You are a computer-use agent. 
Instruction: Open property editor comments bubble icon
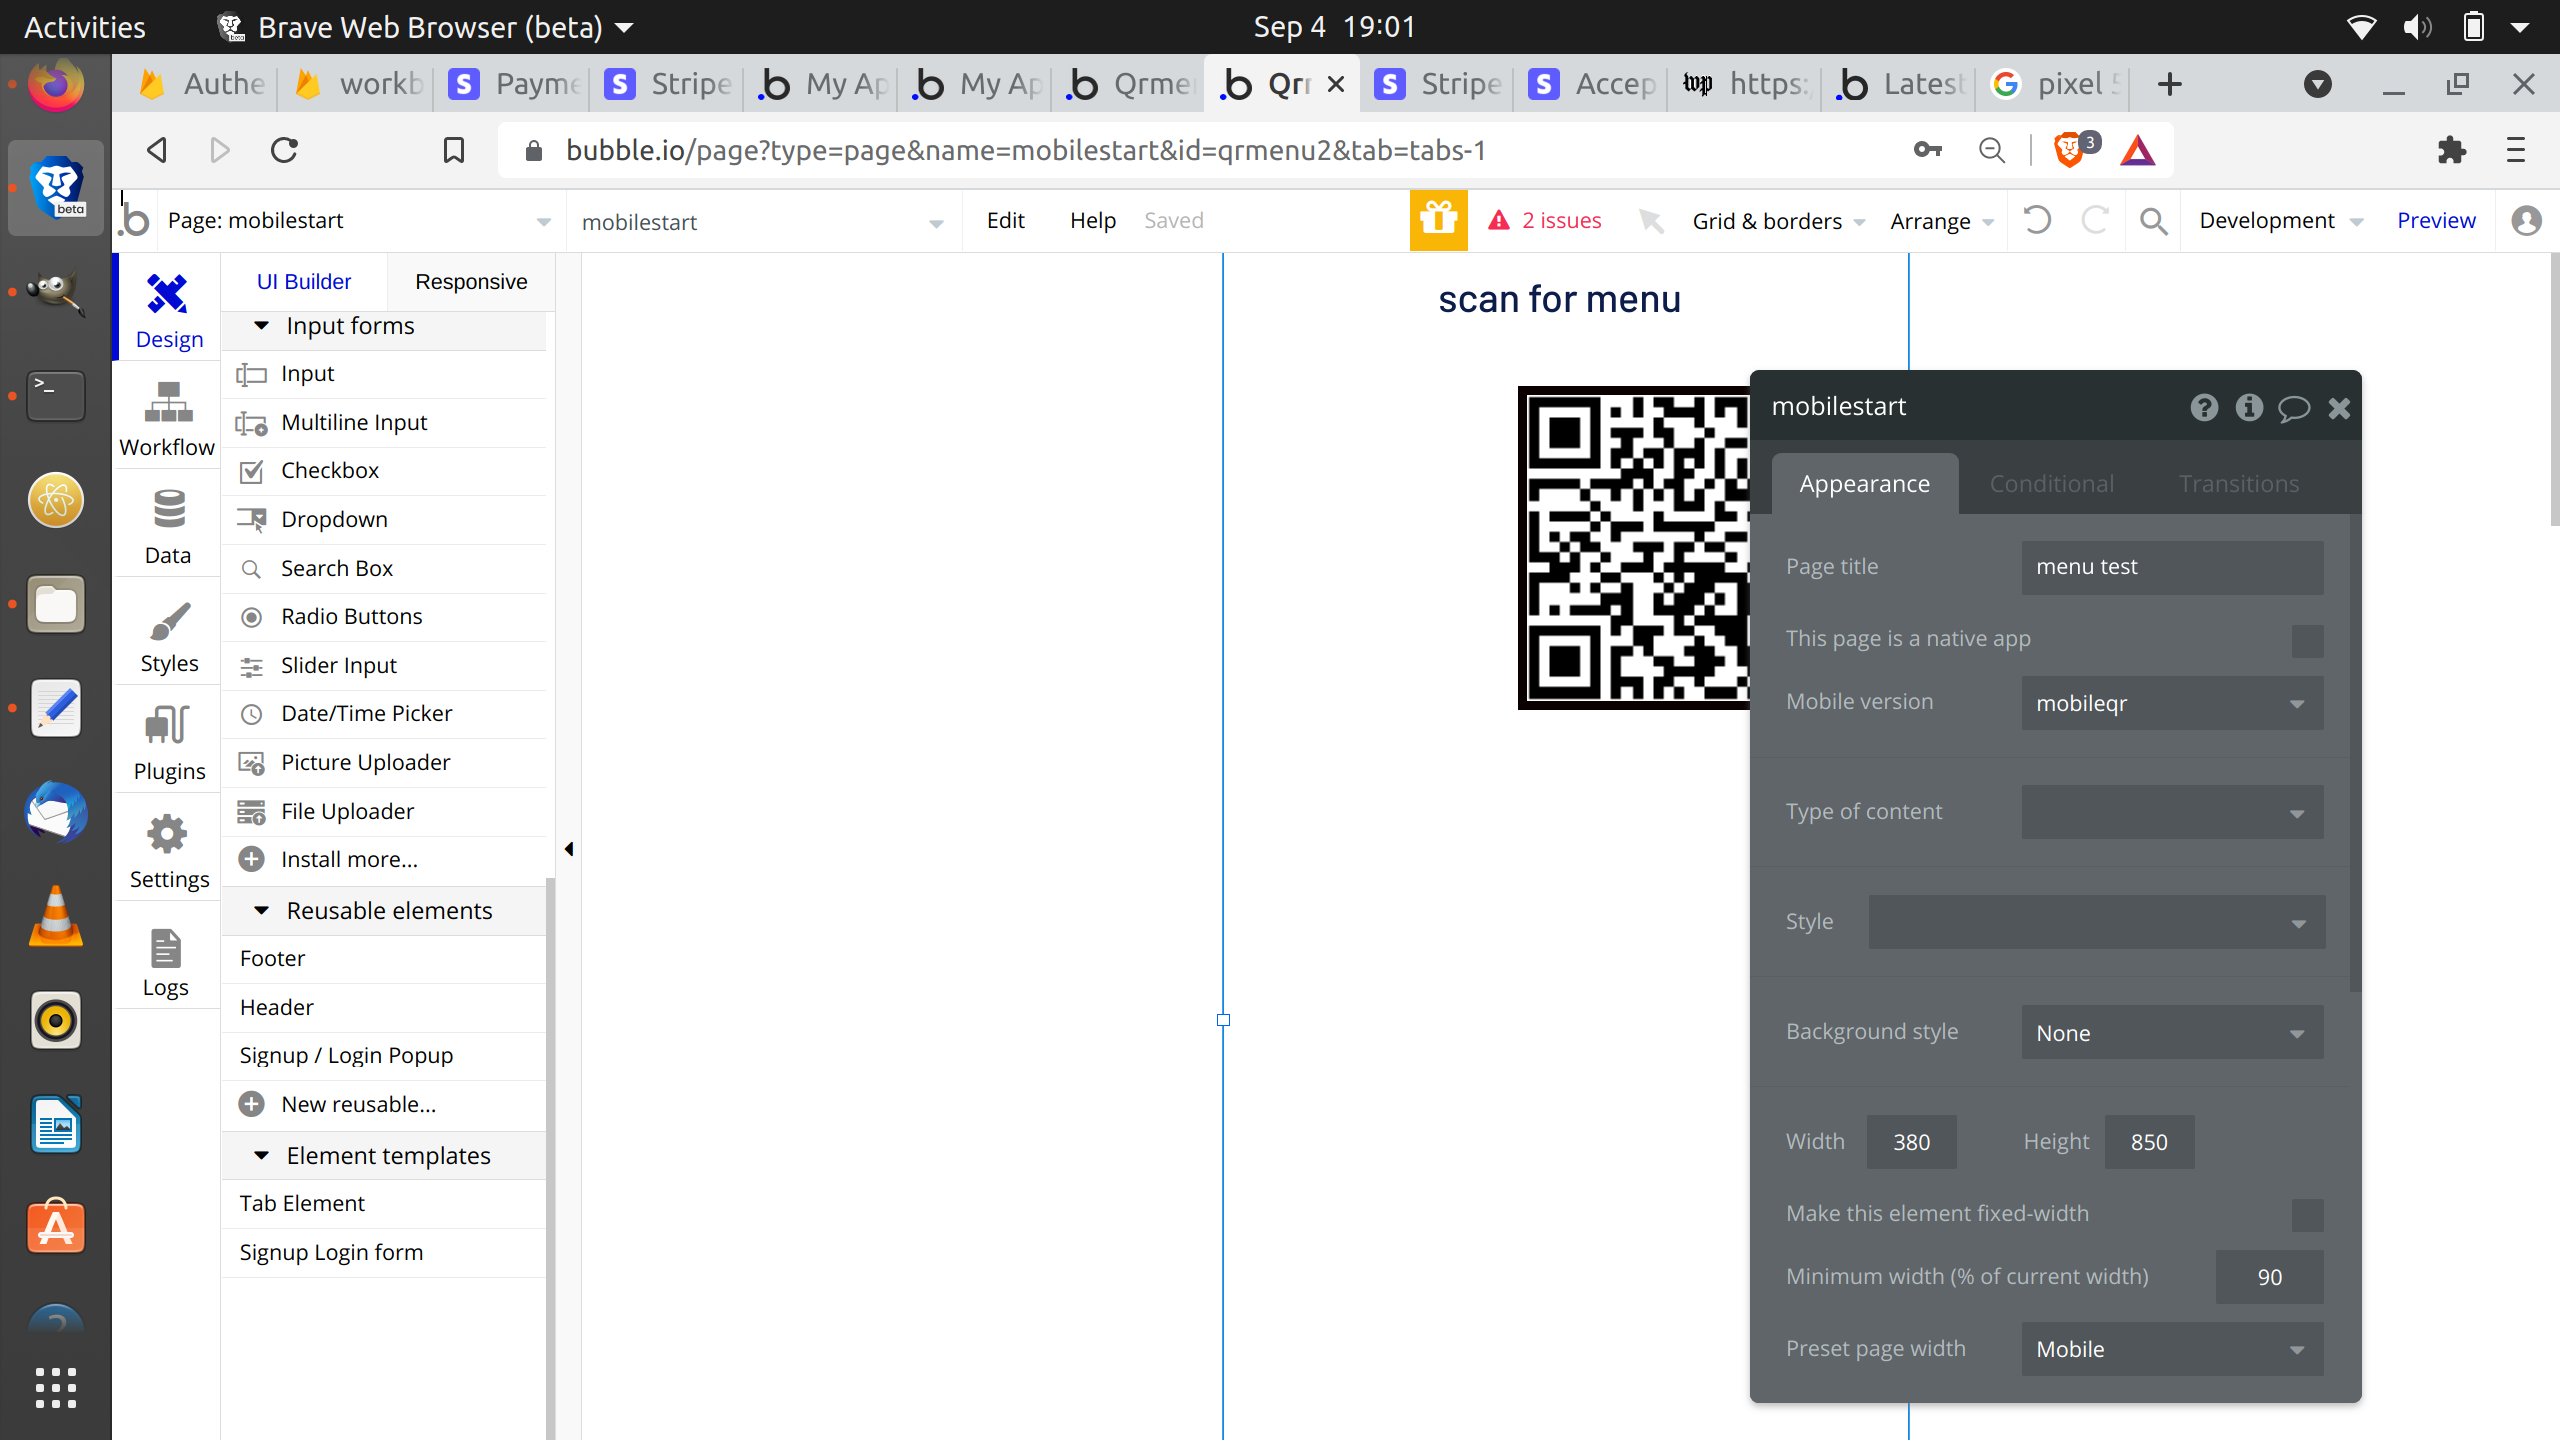coord(2293,408)
